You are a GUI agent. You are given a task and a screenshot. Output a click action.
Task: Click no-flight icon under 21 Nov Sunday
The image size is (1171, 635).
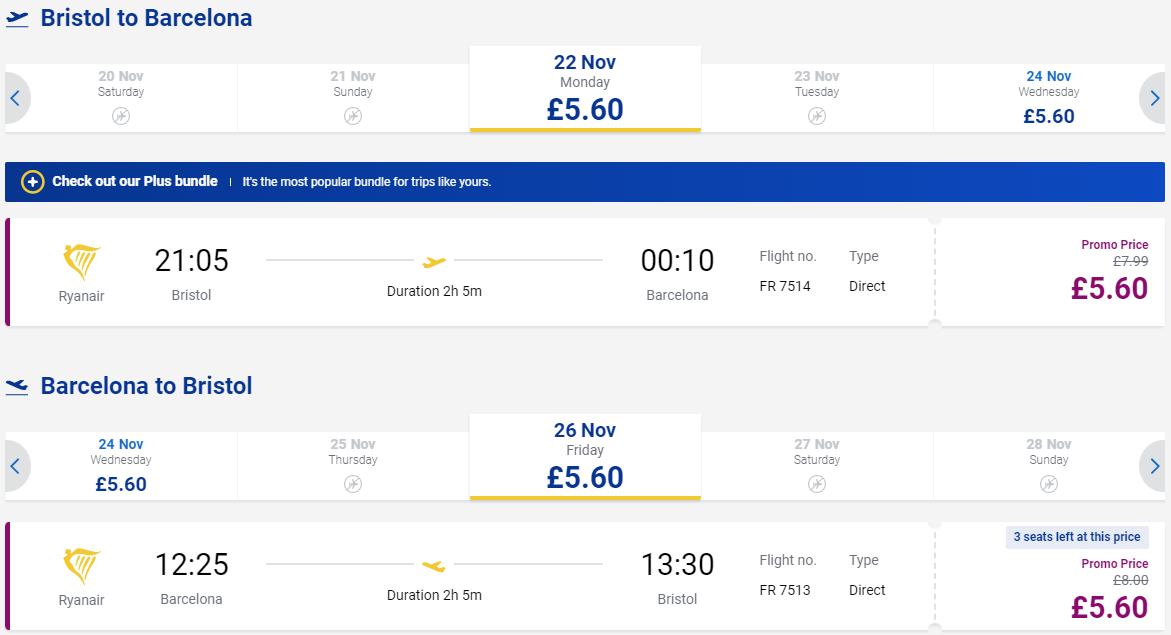coord(353,116)
